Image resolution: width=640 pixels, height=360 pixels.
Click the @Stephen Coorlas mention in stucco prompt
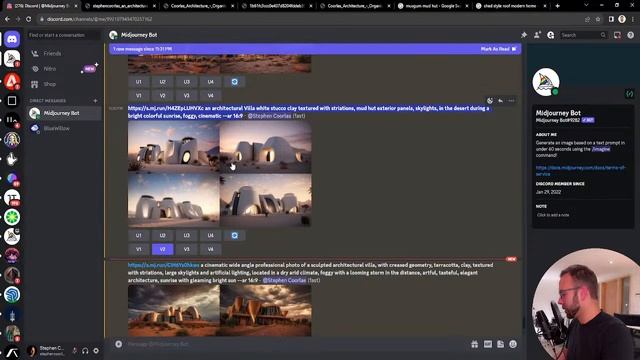269,116
